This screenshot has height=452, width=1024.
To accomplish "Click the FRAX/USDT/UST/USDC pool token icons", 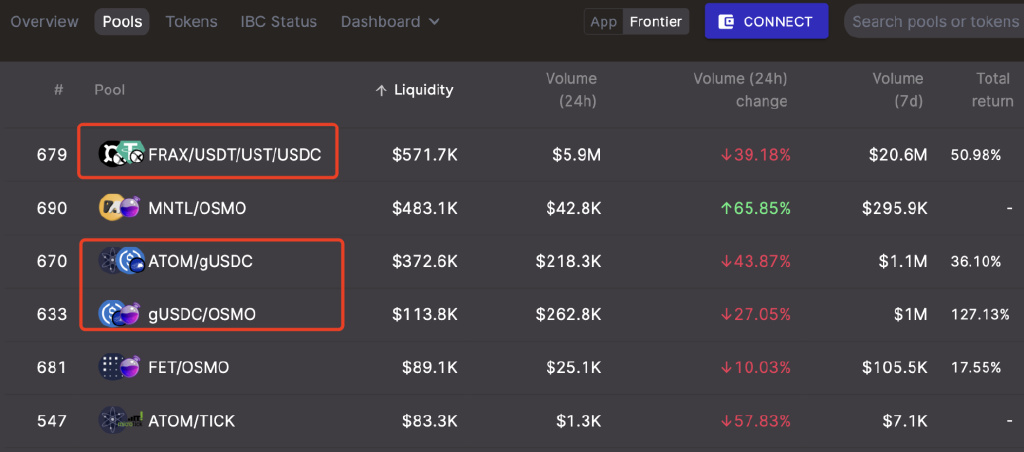I will (x=121, y=154).
